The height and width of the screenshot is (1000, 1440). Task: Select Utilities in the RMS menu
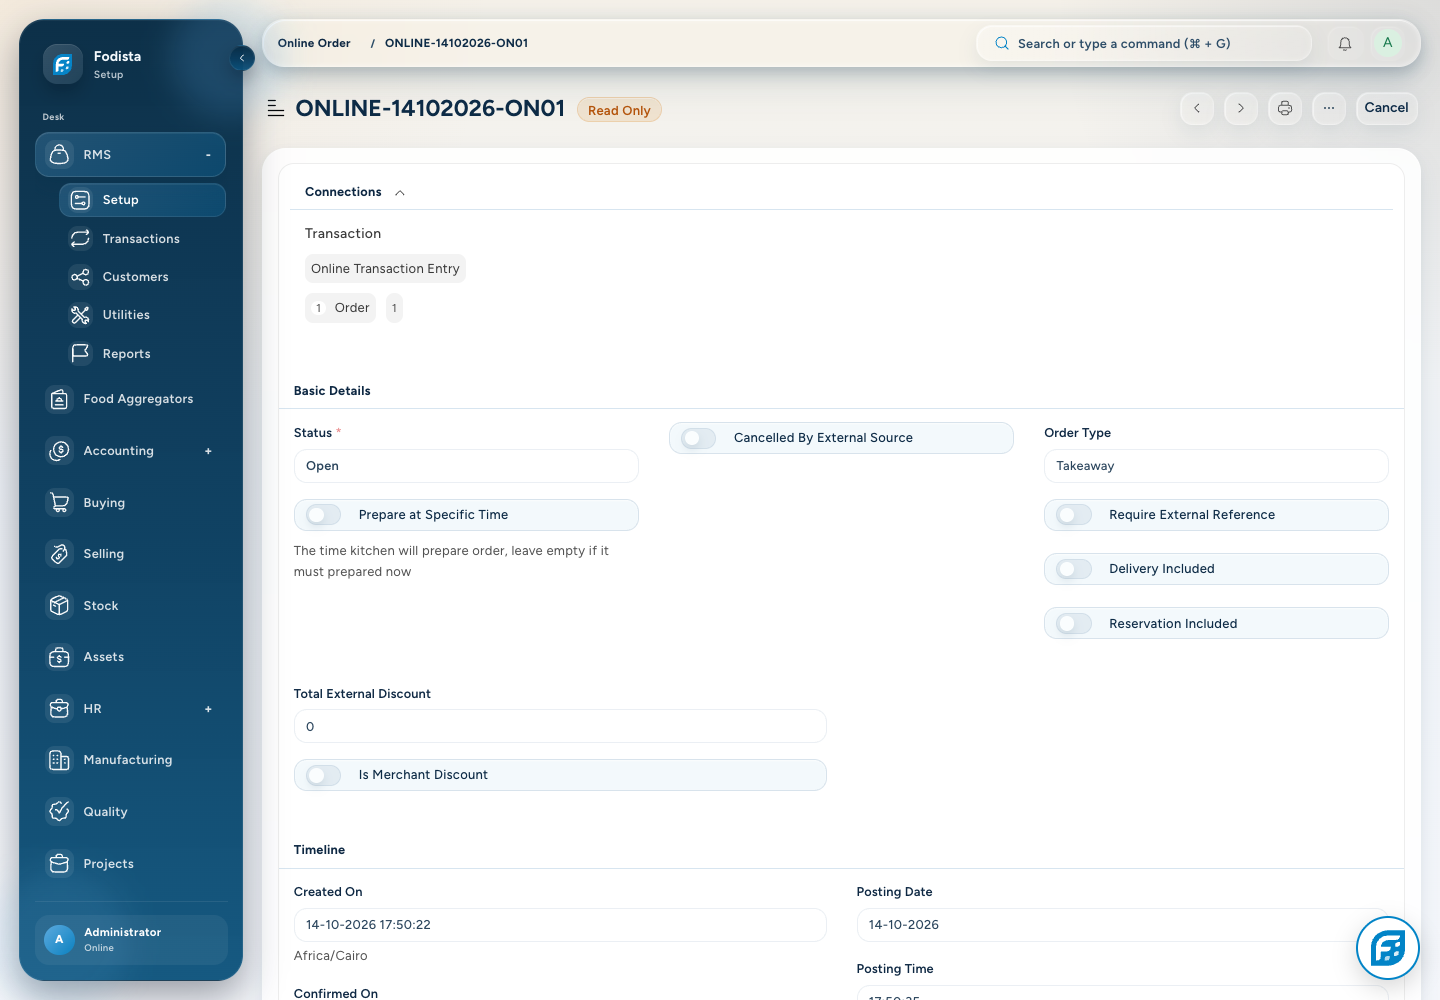(142, 315)
